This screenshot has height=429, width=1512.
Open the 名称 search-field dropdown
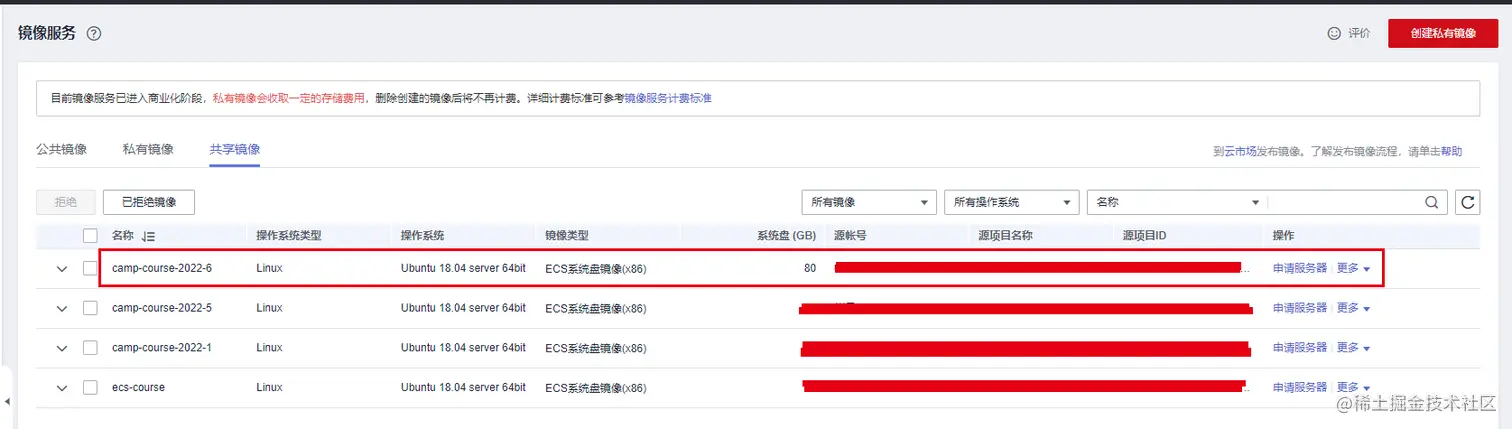(1177, 202)
